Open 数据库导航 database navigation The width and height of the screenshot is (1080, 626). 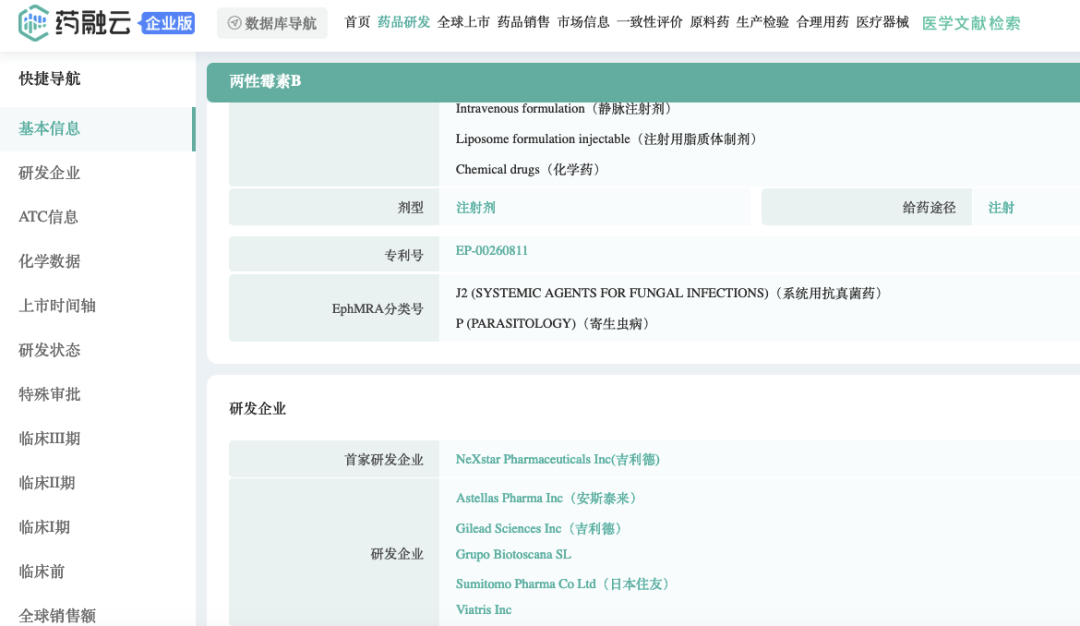(272, 23)
